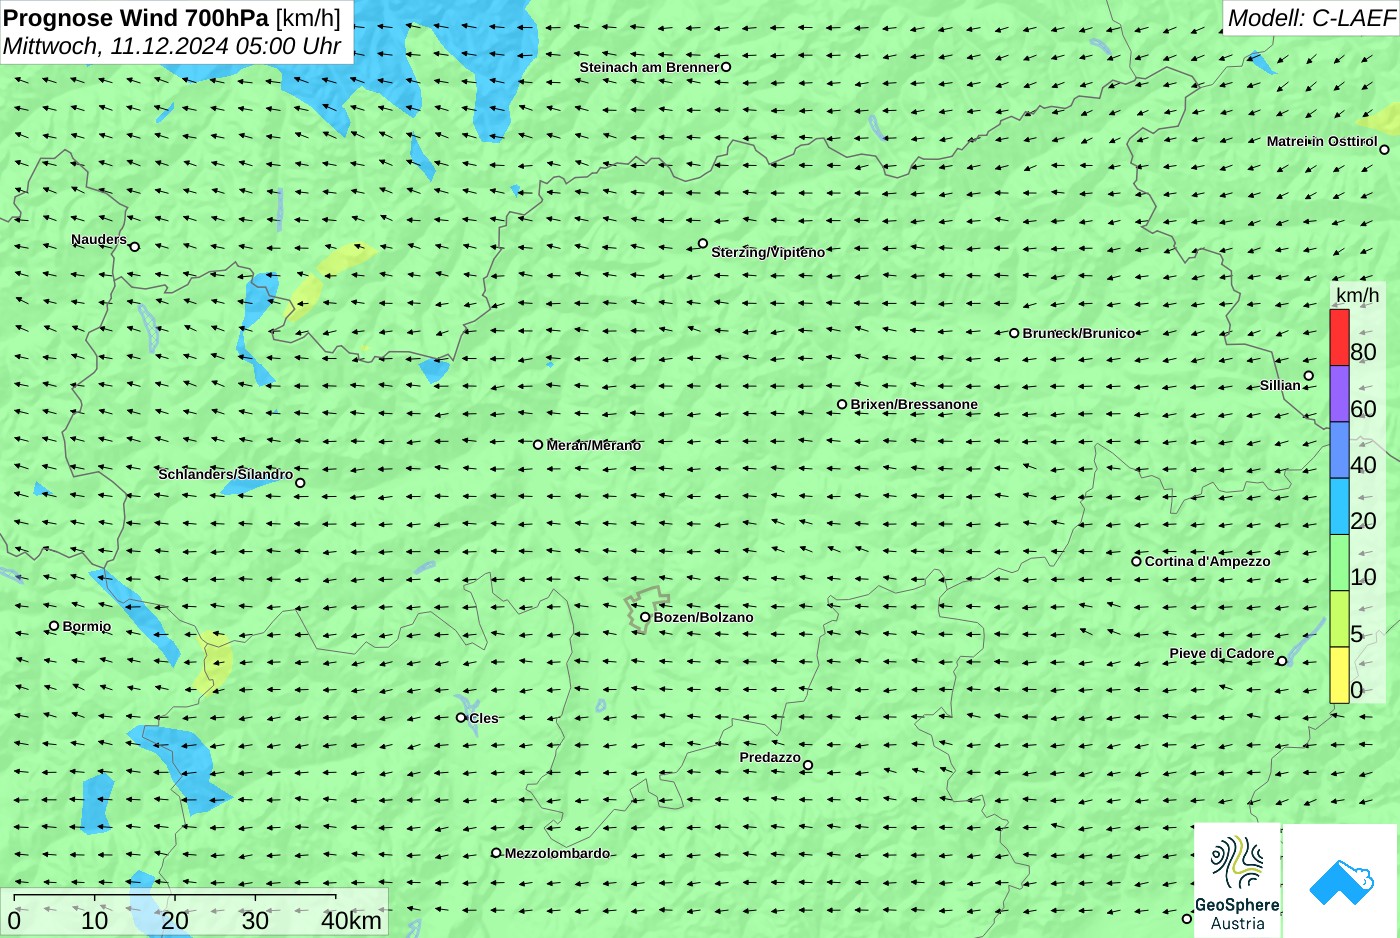The image size is (1400, 938).
Task: Click the 'Sterzing/Vipiteno' label text
Action: click(768, 252)
